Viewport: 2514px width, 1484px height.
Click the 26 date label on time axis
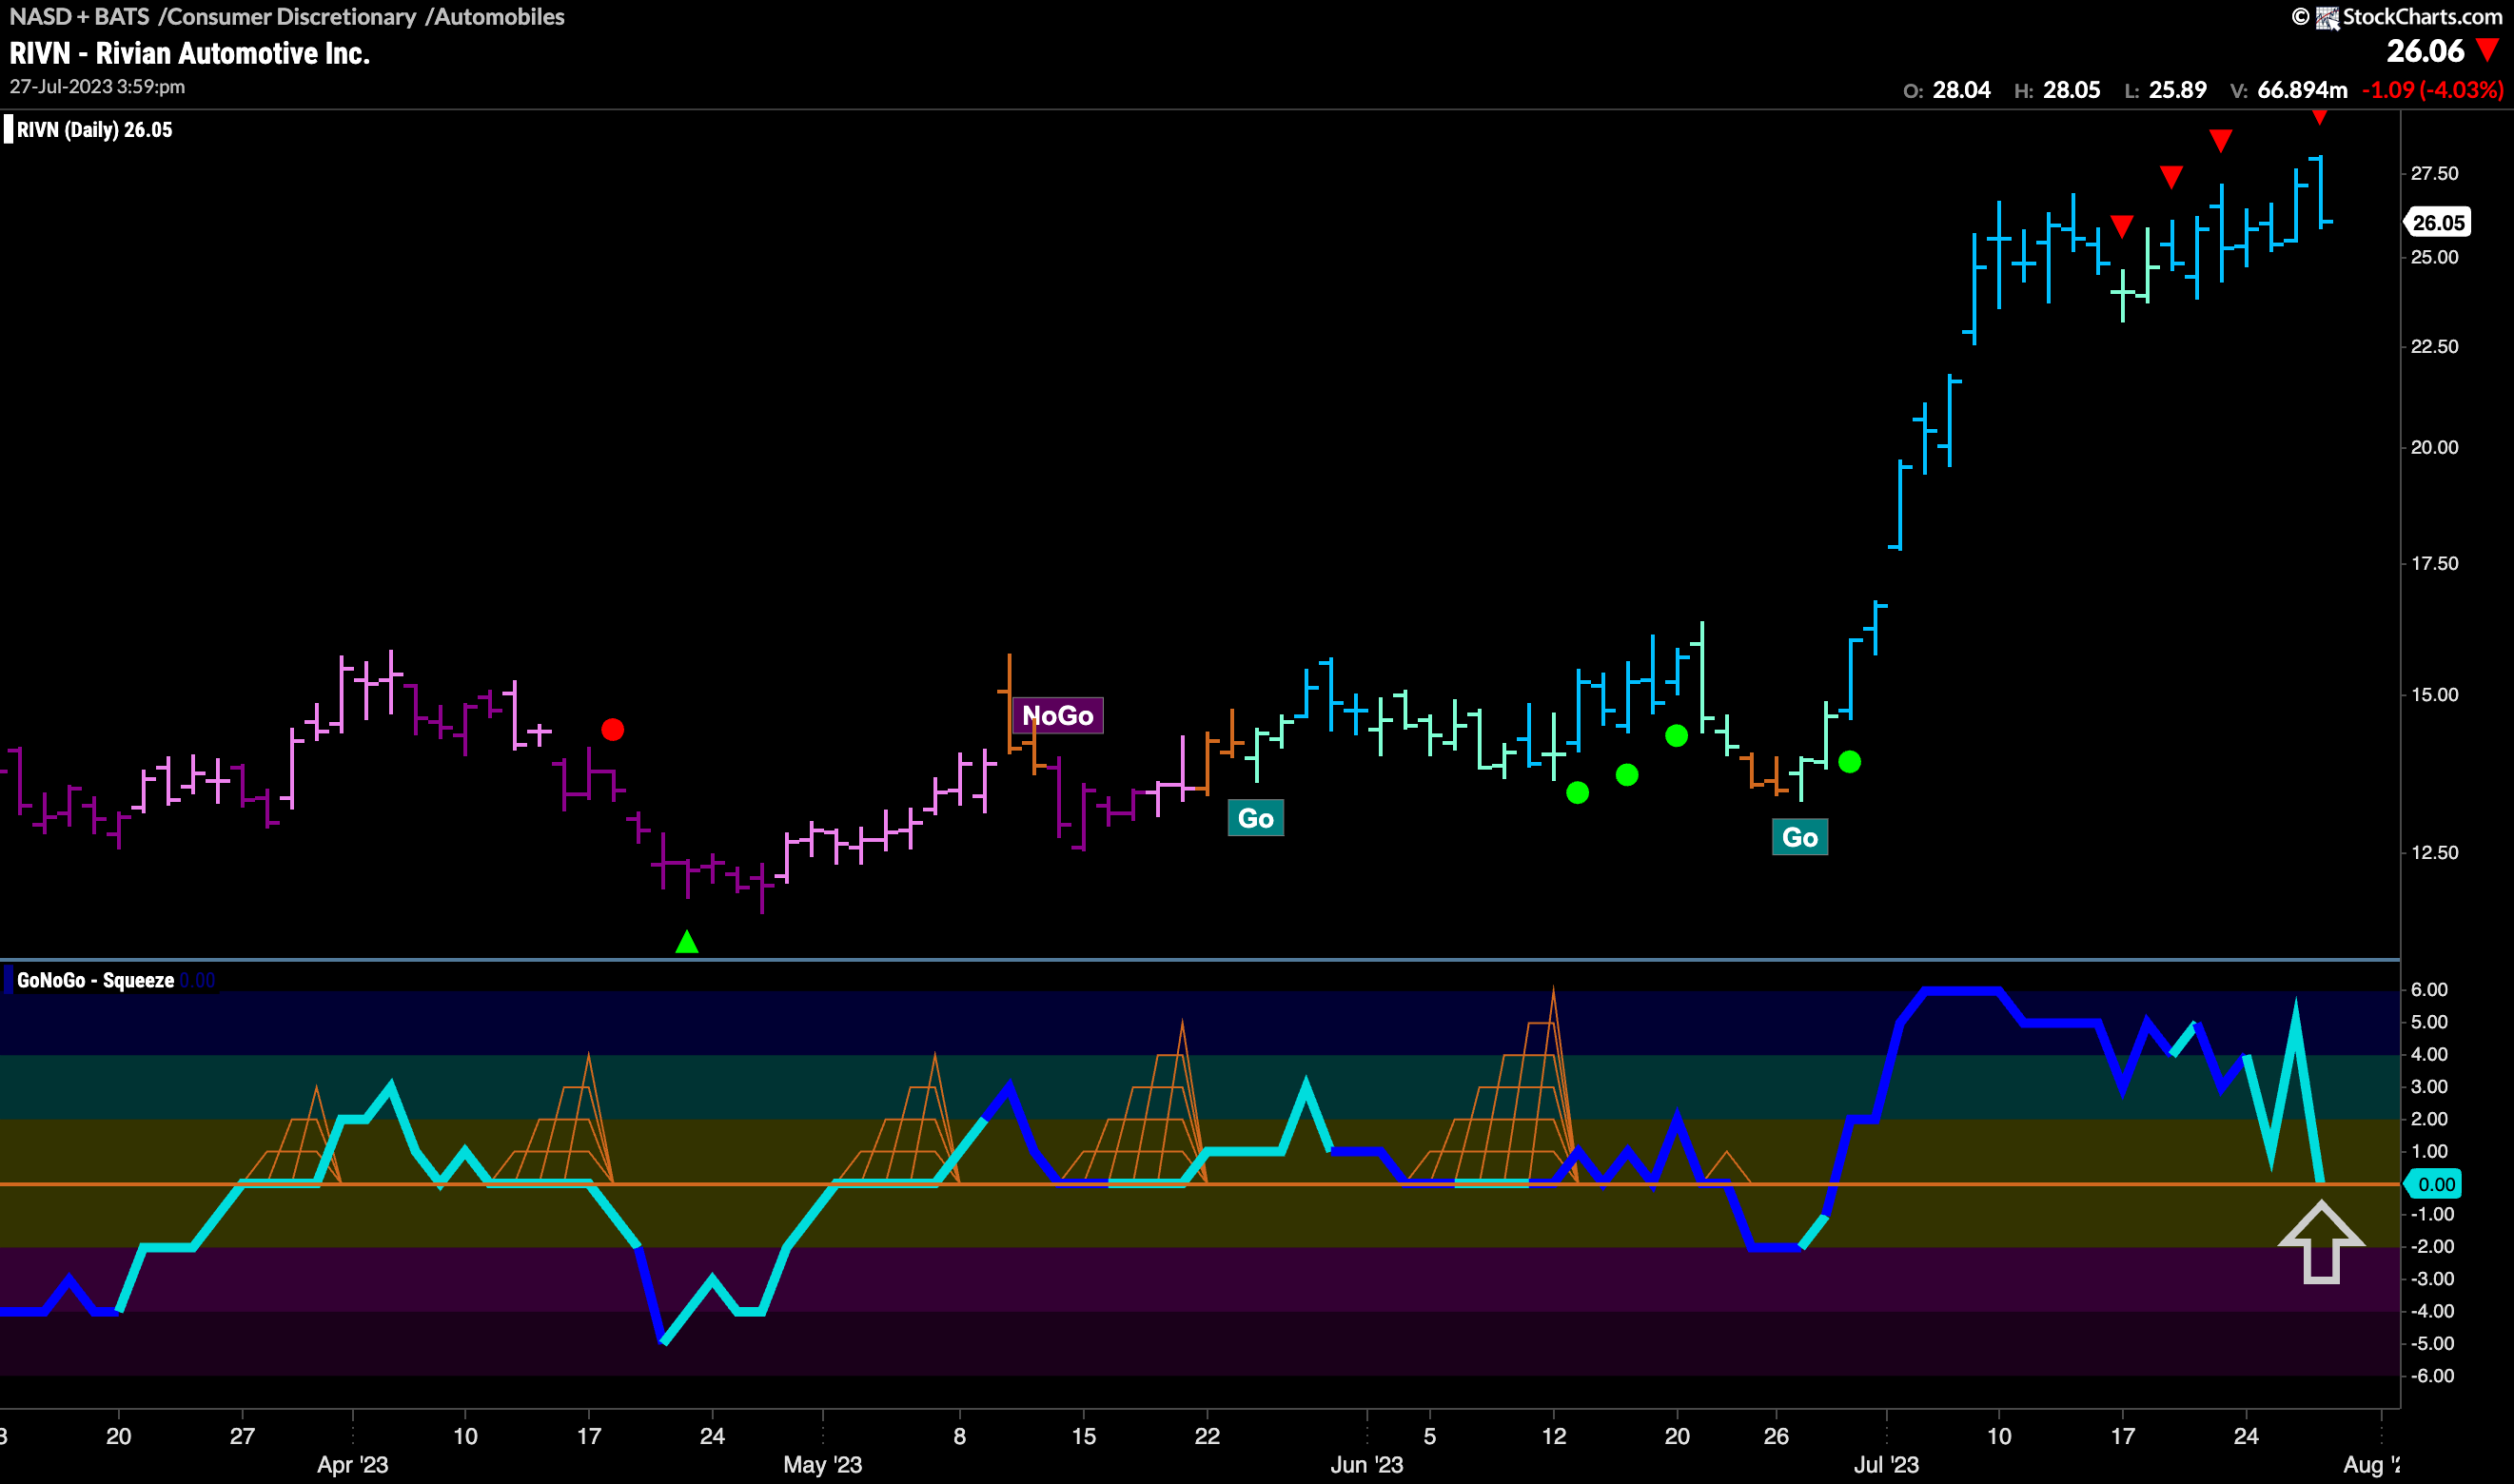click(x=1776, y=1436)
